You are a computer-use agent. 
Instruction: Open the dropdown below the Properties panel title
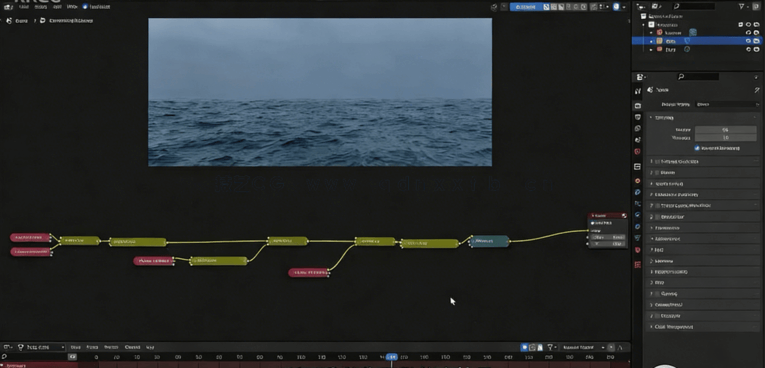click(727, 104)
